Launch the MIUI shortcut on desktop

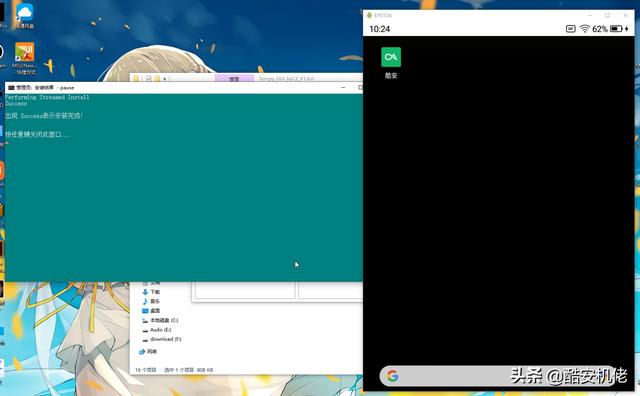coord(24,52)
